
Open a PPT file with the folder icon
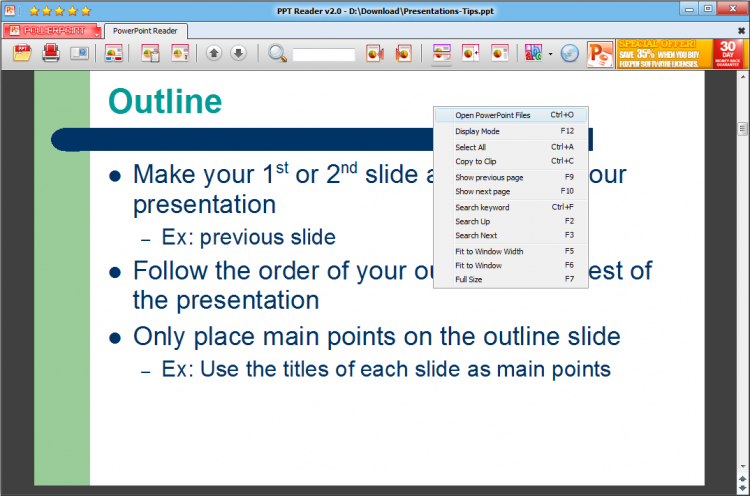pyautogui.click(x=22, y=53)
